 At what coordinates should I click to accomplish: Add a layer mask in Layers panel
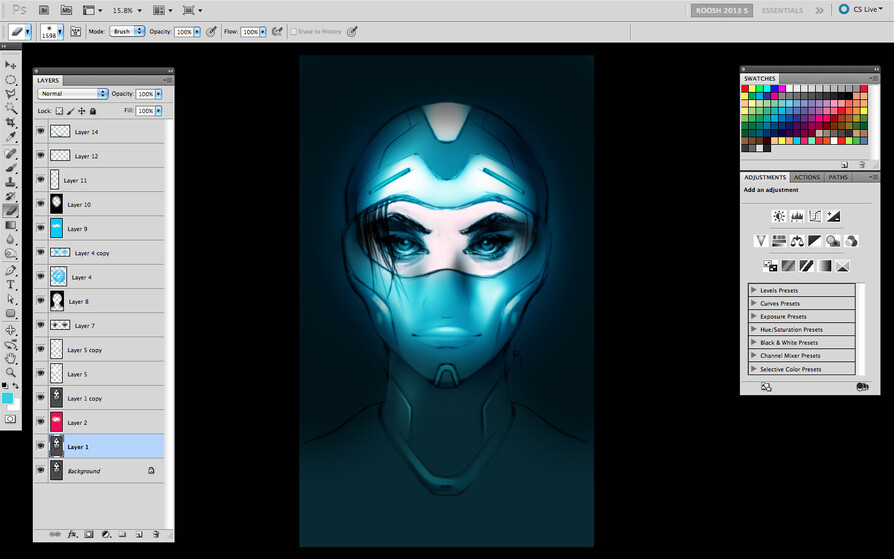(89, 534)
